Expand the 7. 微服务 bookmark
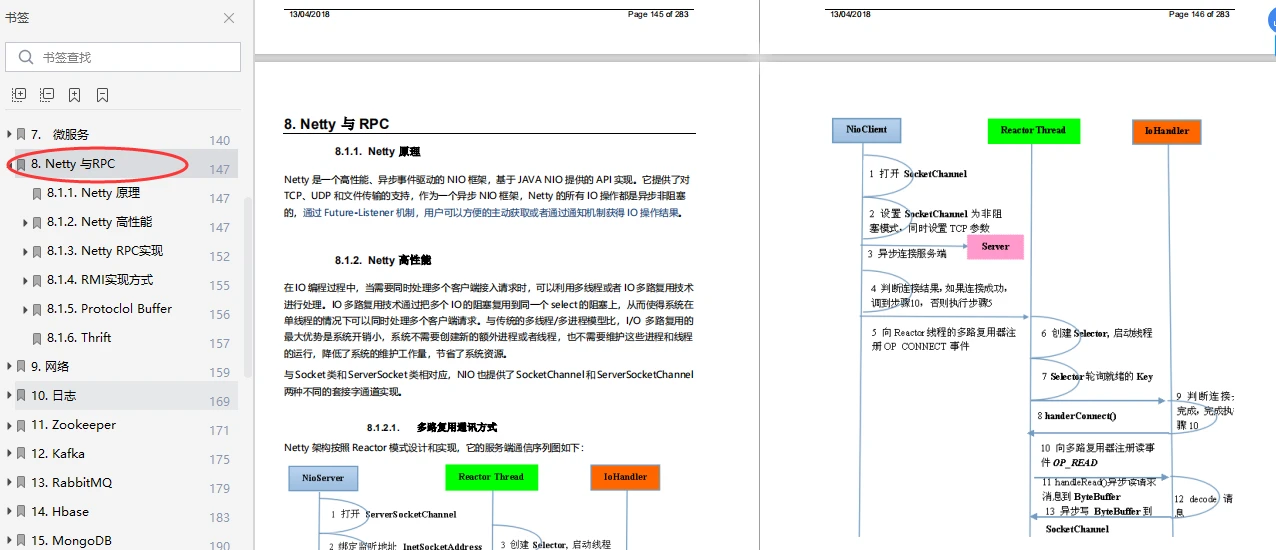This screenshot has height=550, width=1276. 9,134
